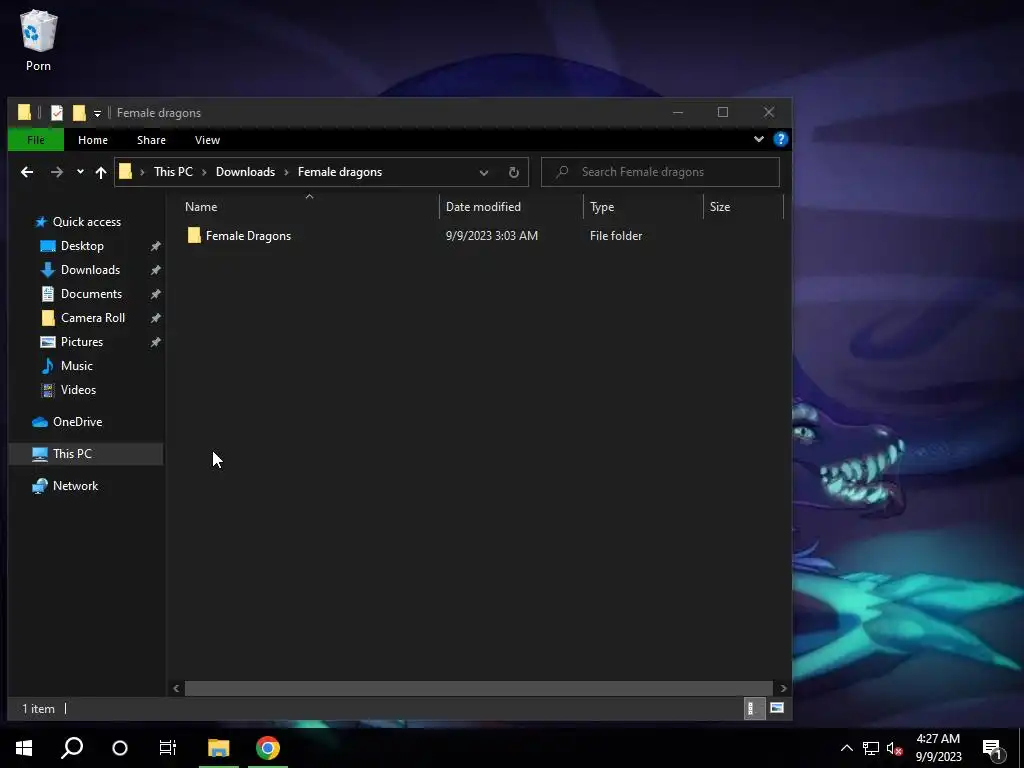
Task: Click the New folder quick access toolbar icon
Action: [79, 113]
